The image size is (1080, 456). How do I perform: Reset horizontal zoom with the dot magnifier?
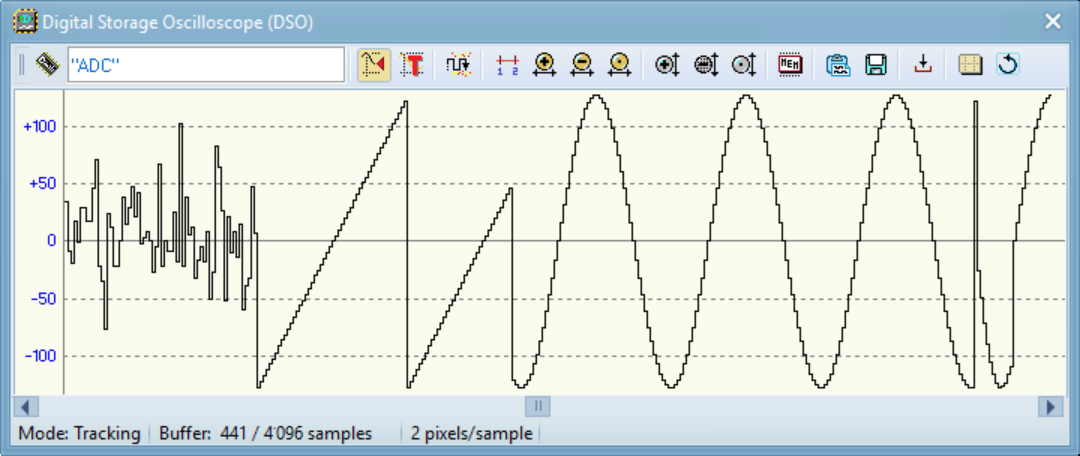click(x=620, y=65)
